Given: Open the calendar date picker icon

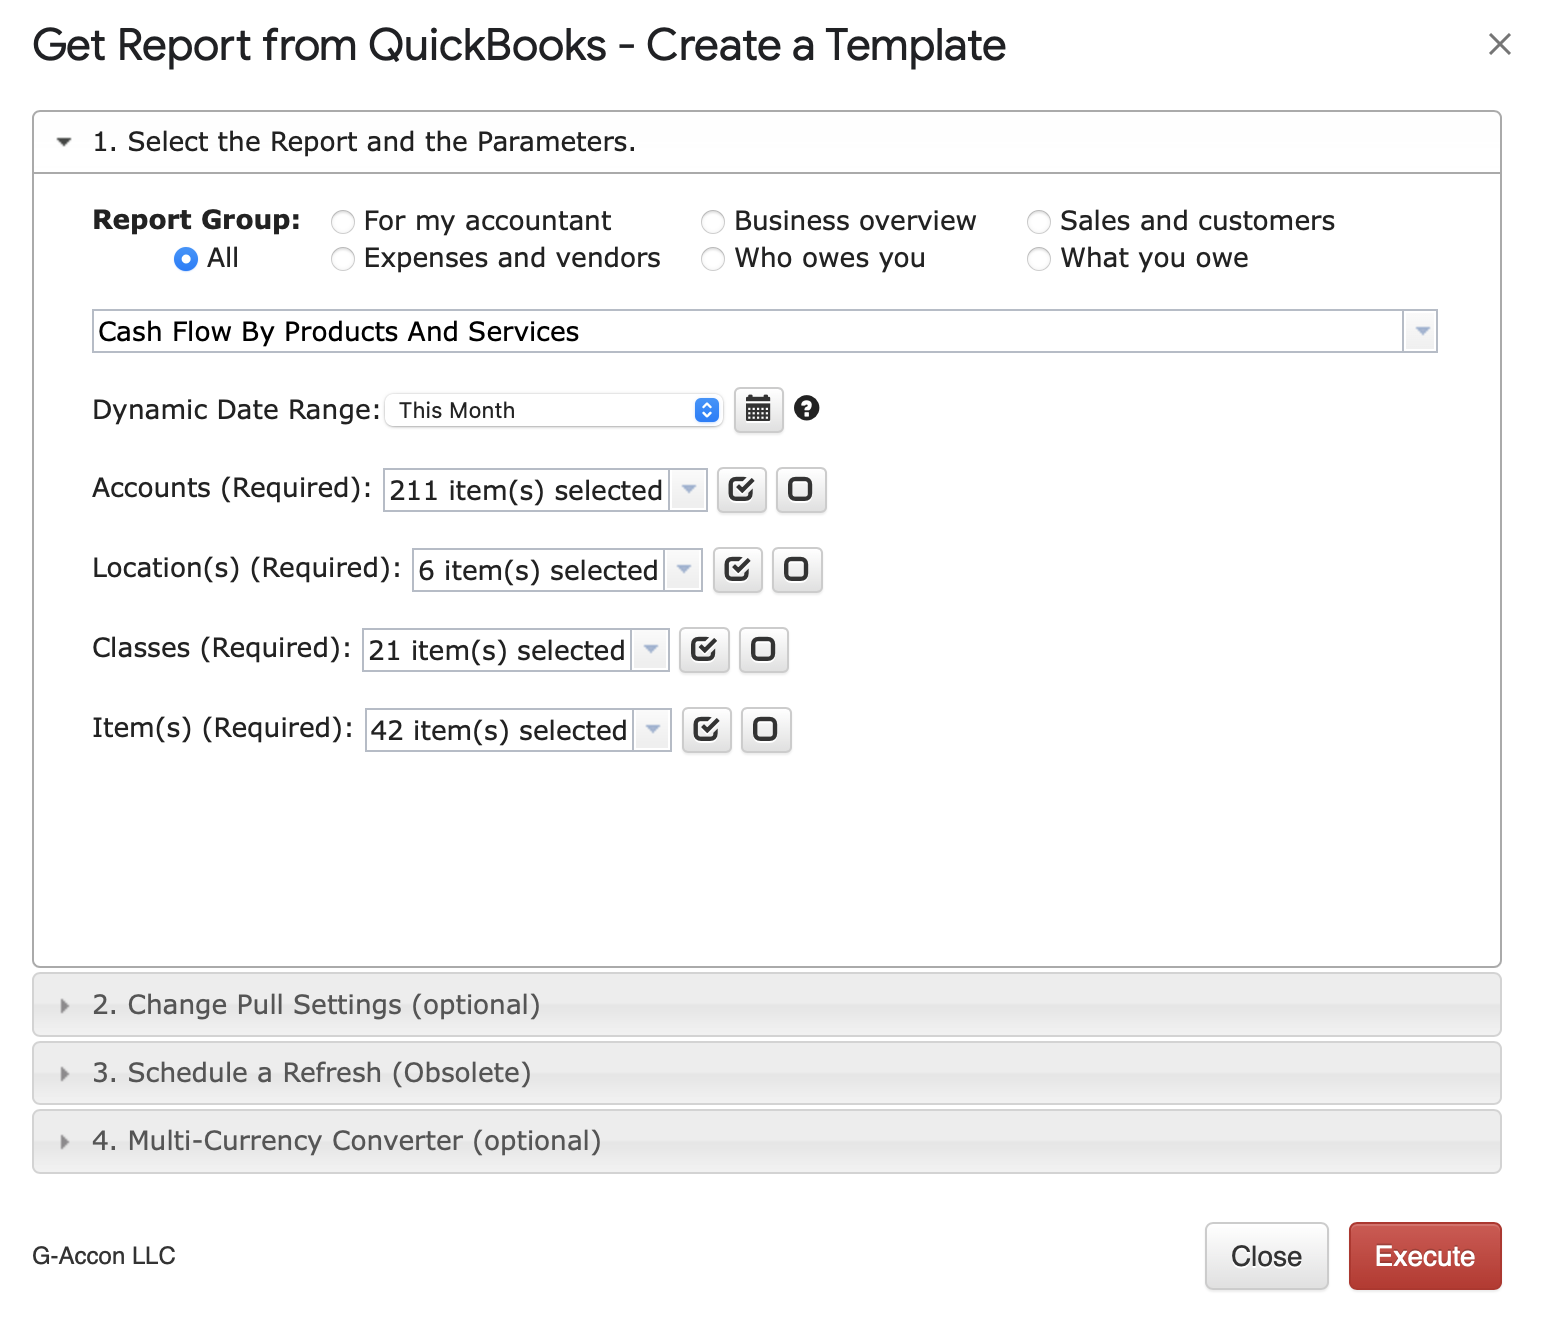Looking at the screenshot, I should [758, 410].
